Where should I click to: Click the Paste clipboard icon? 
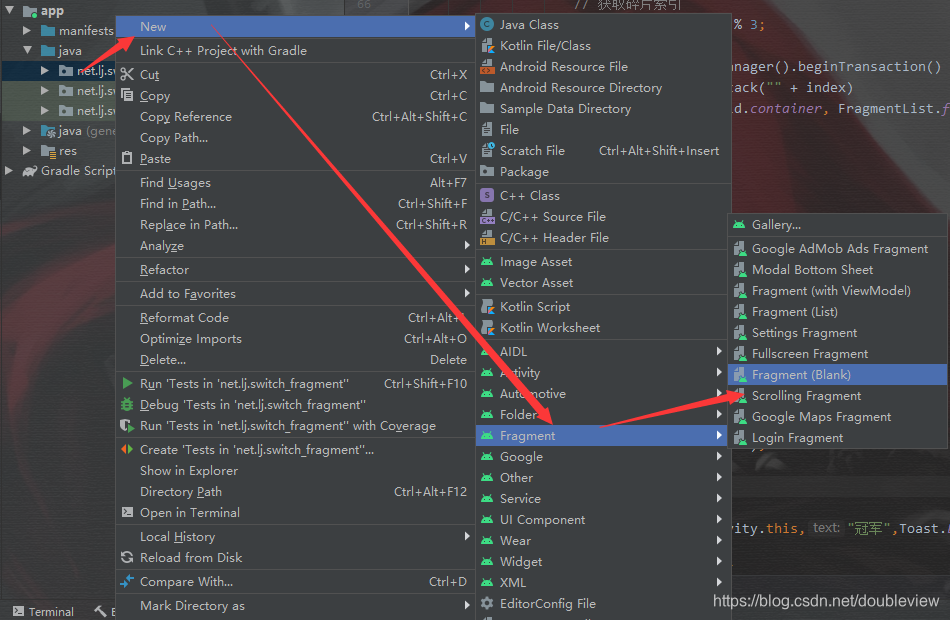(127, 158)
